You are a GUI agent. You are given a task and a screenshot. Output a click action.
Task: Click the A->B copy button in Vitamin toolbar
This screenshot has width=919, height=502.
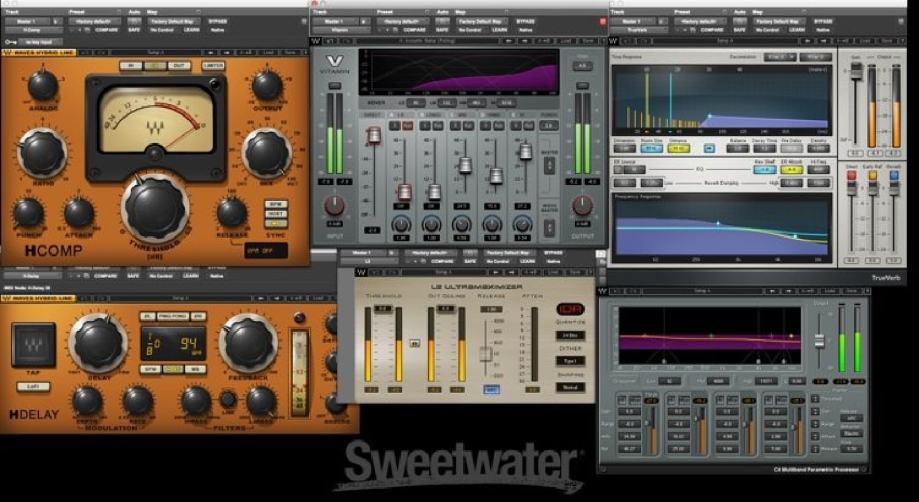coord(543,41)
